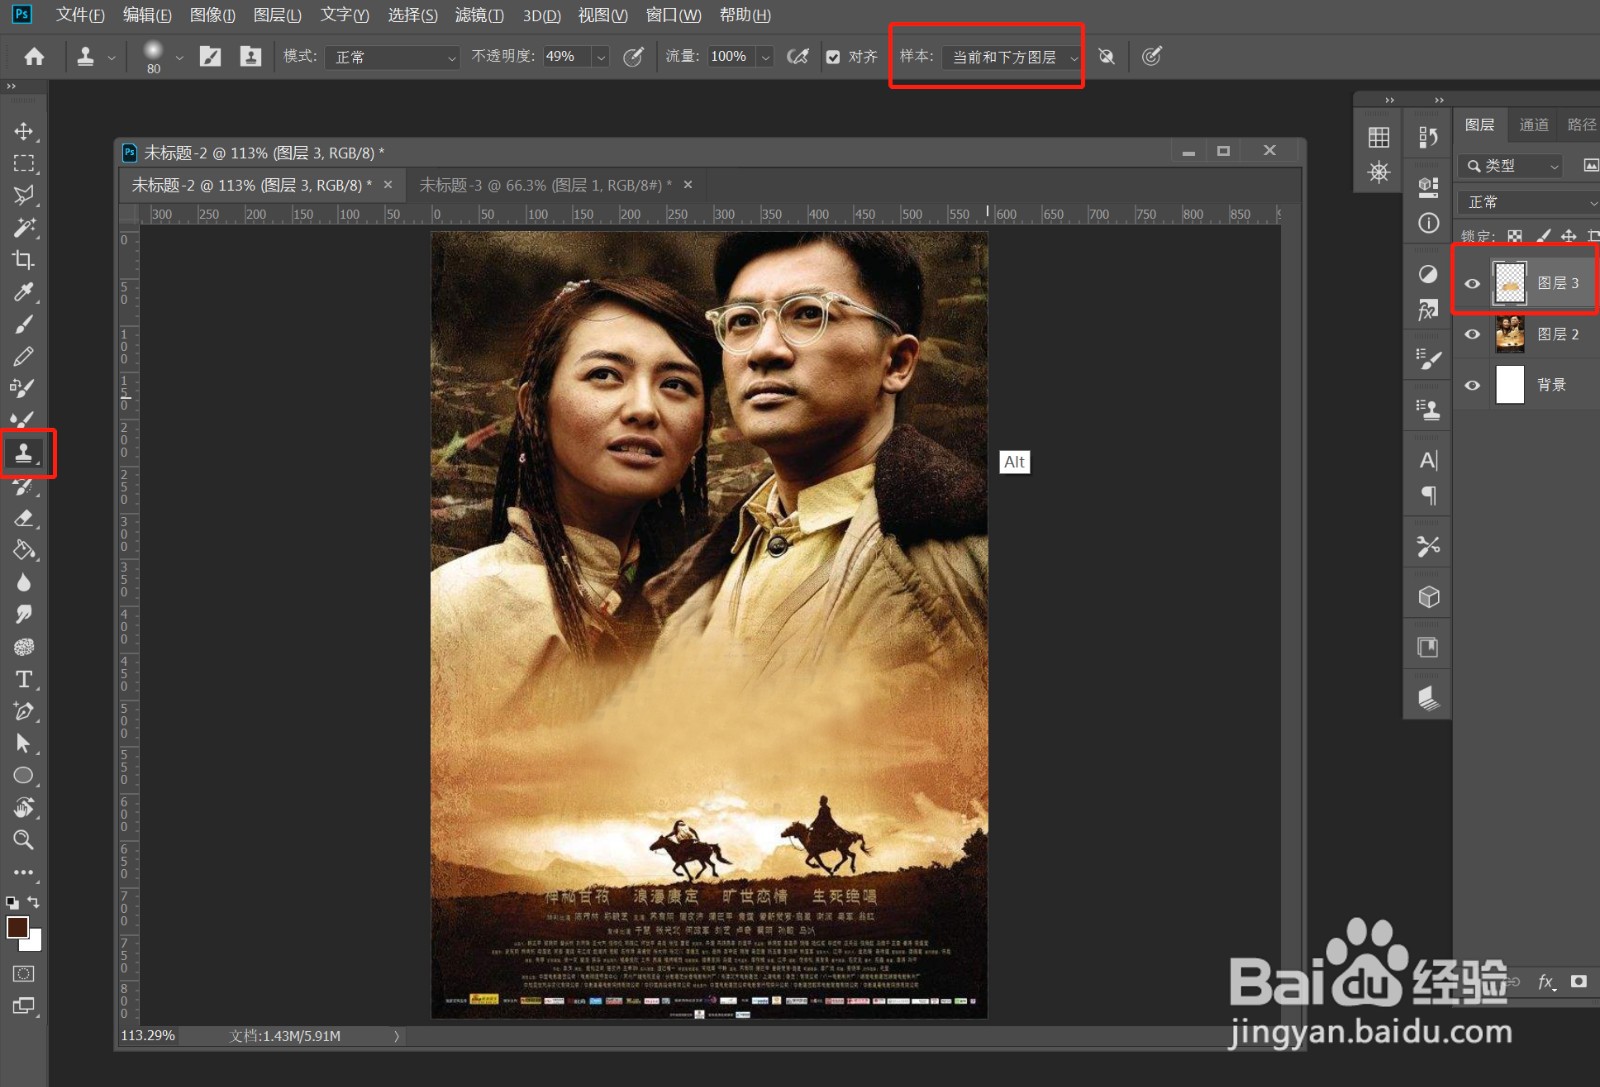Click the background color swatch

point(35,943)
